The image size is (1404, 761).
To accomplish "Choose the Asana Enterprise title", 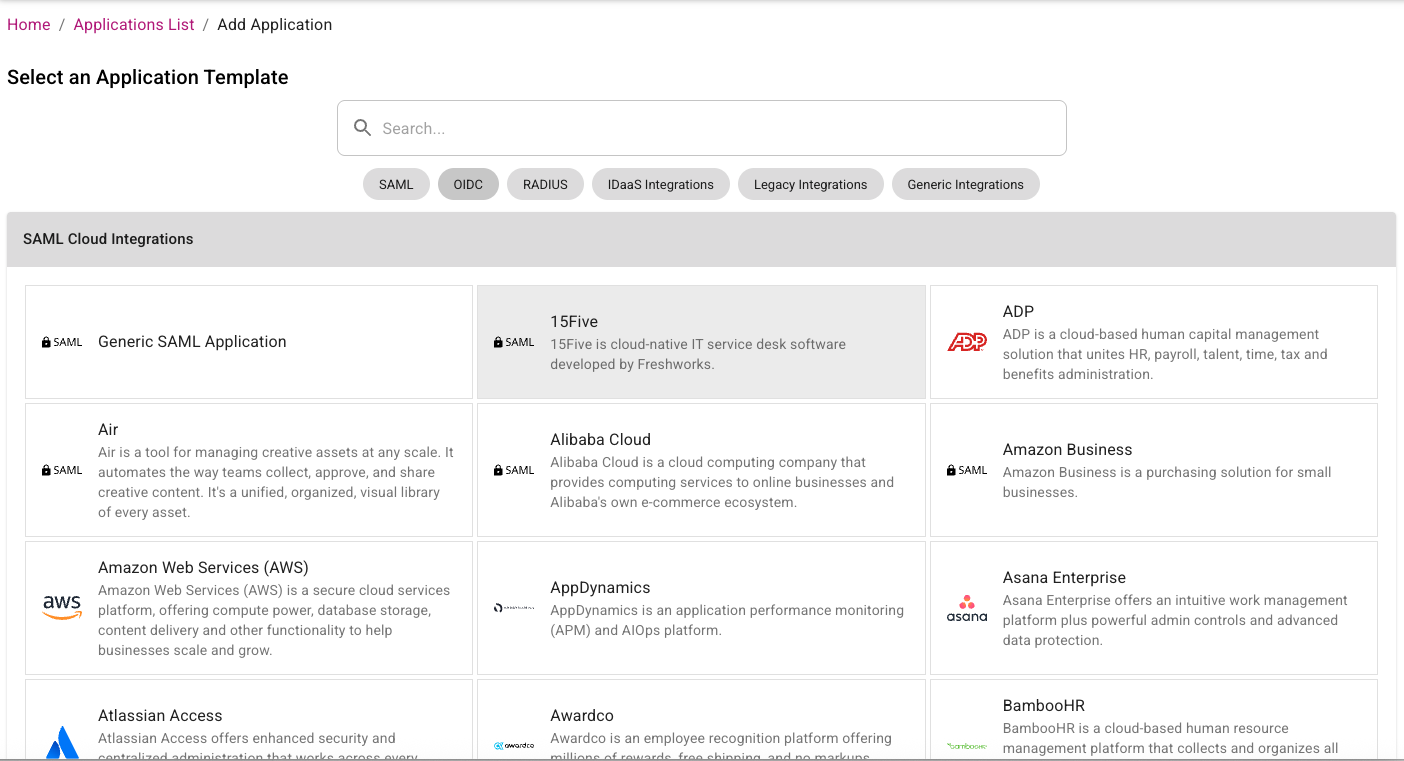I will [x=1064, y=578].
